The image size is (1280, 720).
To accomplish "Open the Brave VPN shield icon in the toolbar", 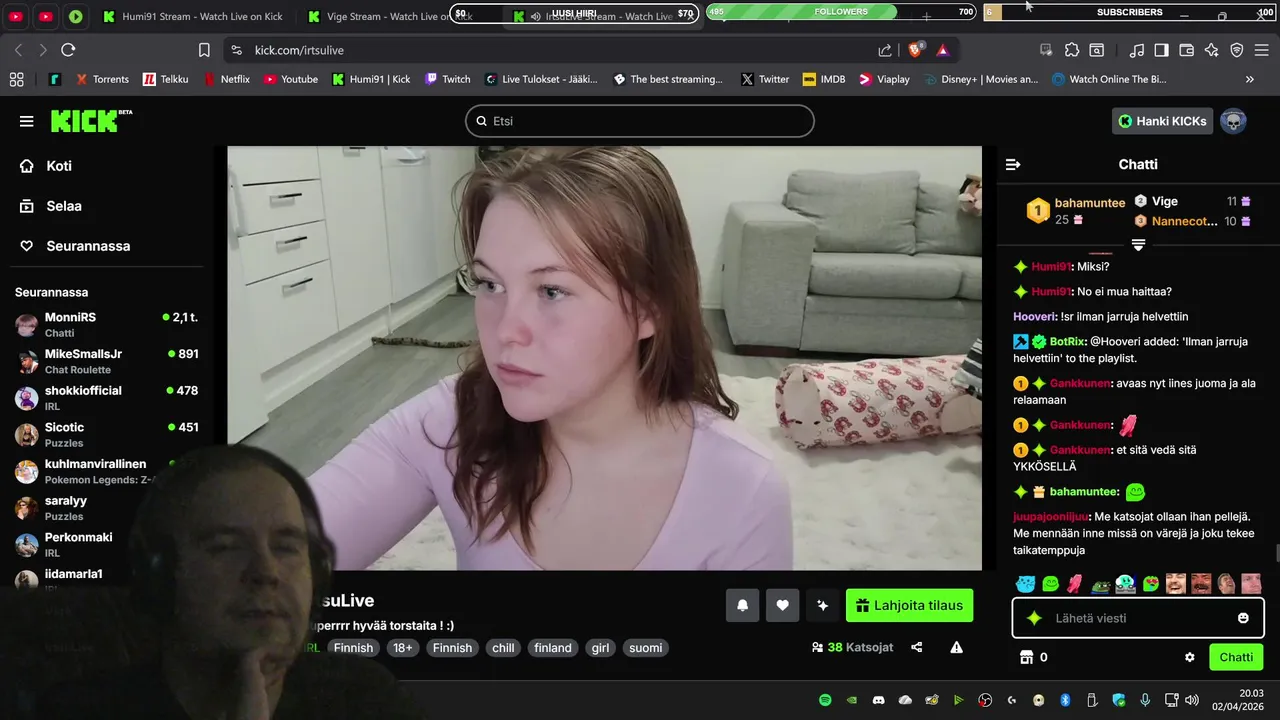I will click(x=1237, y=50).
